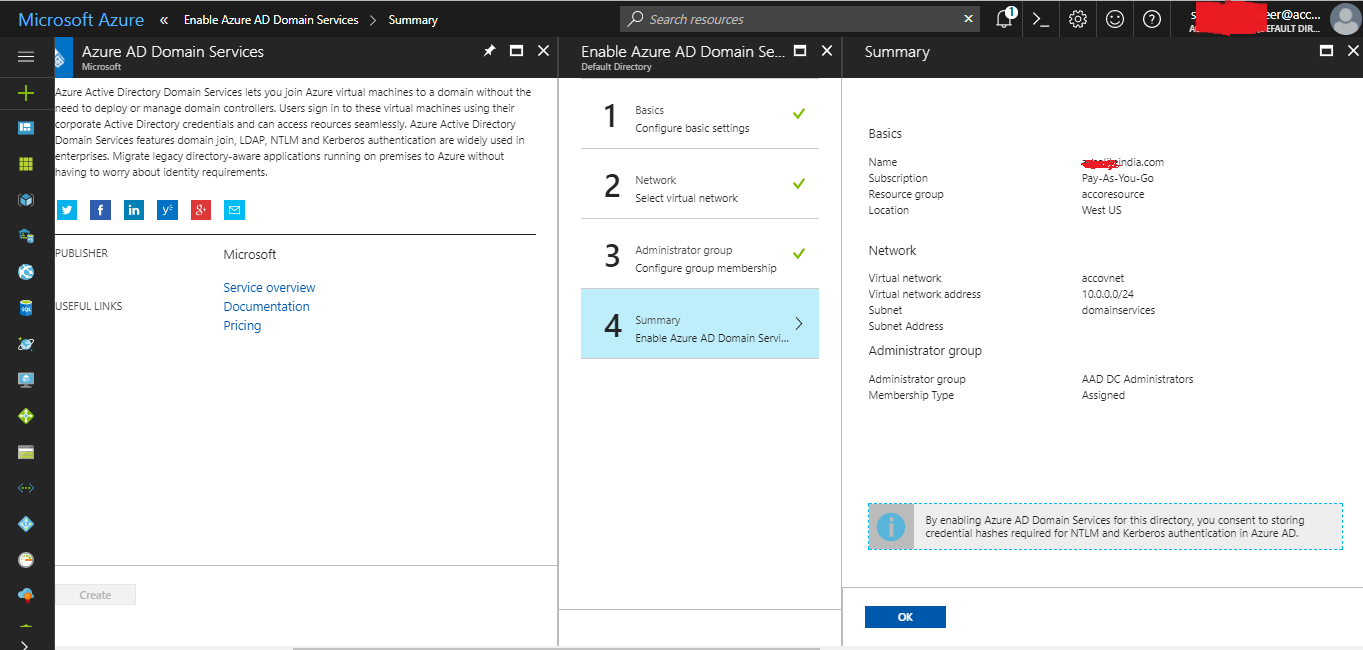Go to the Enable Azure AD Domain Services breadcrumb

(x=270, y=19)
